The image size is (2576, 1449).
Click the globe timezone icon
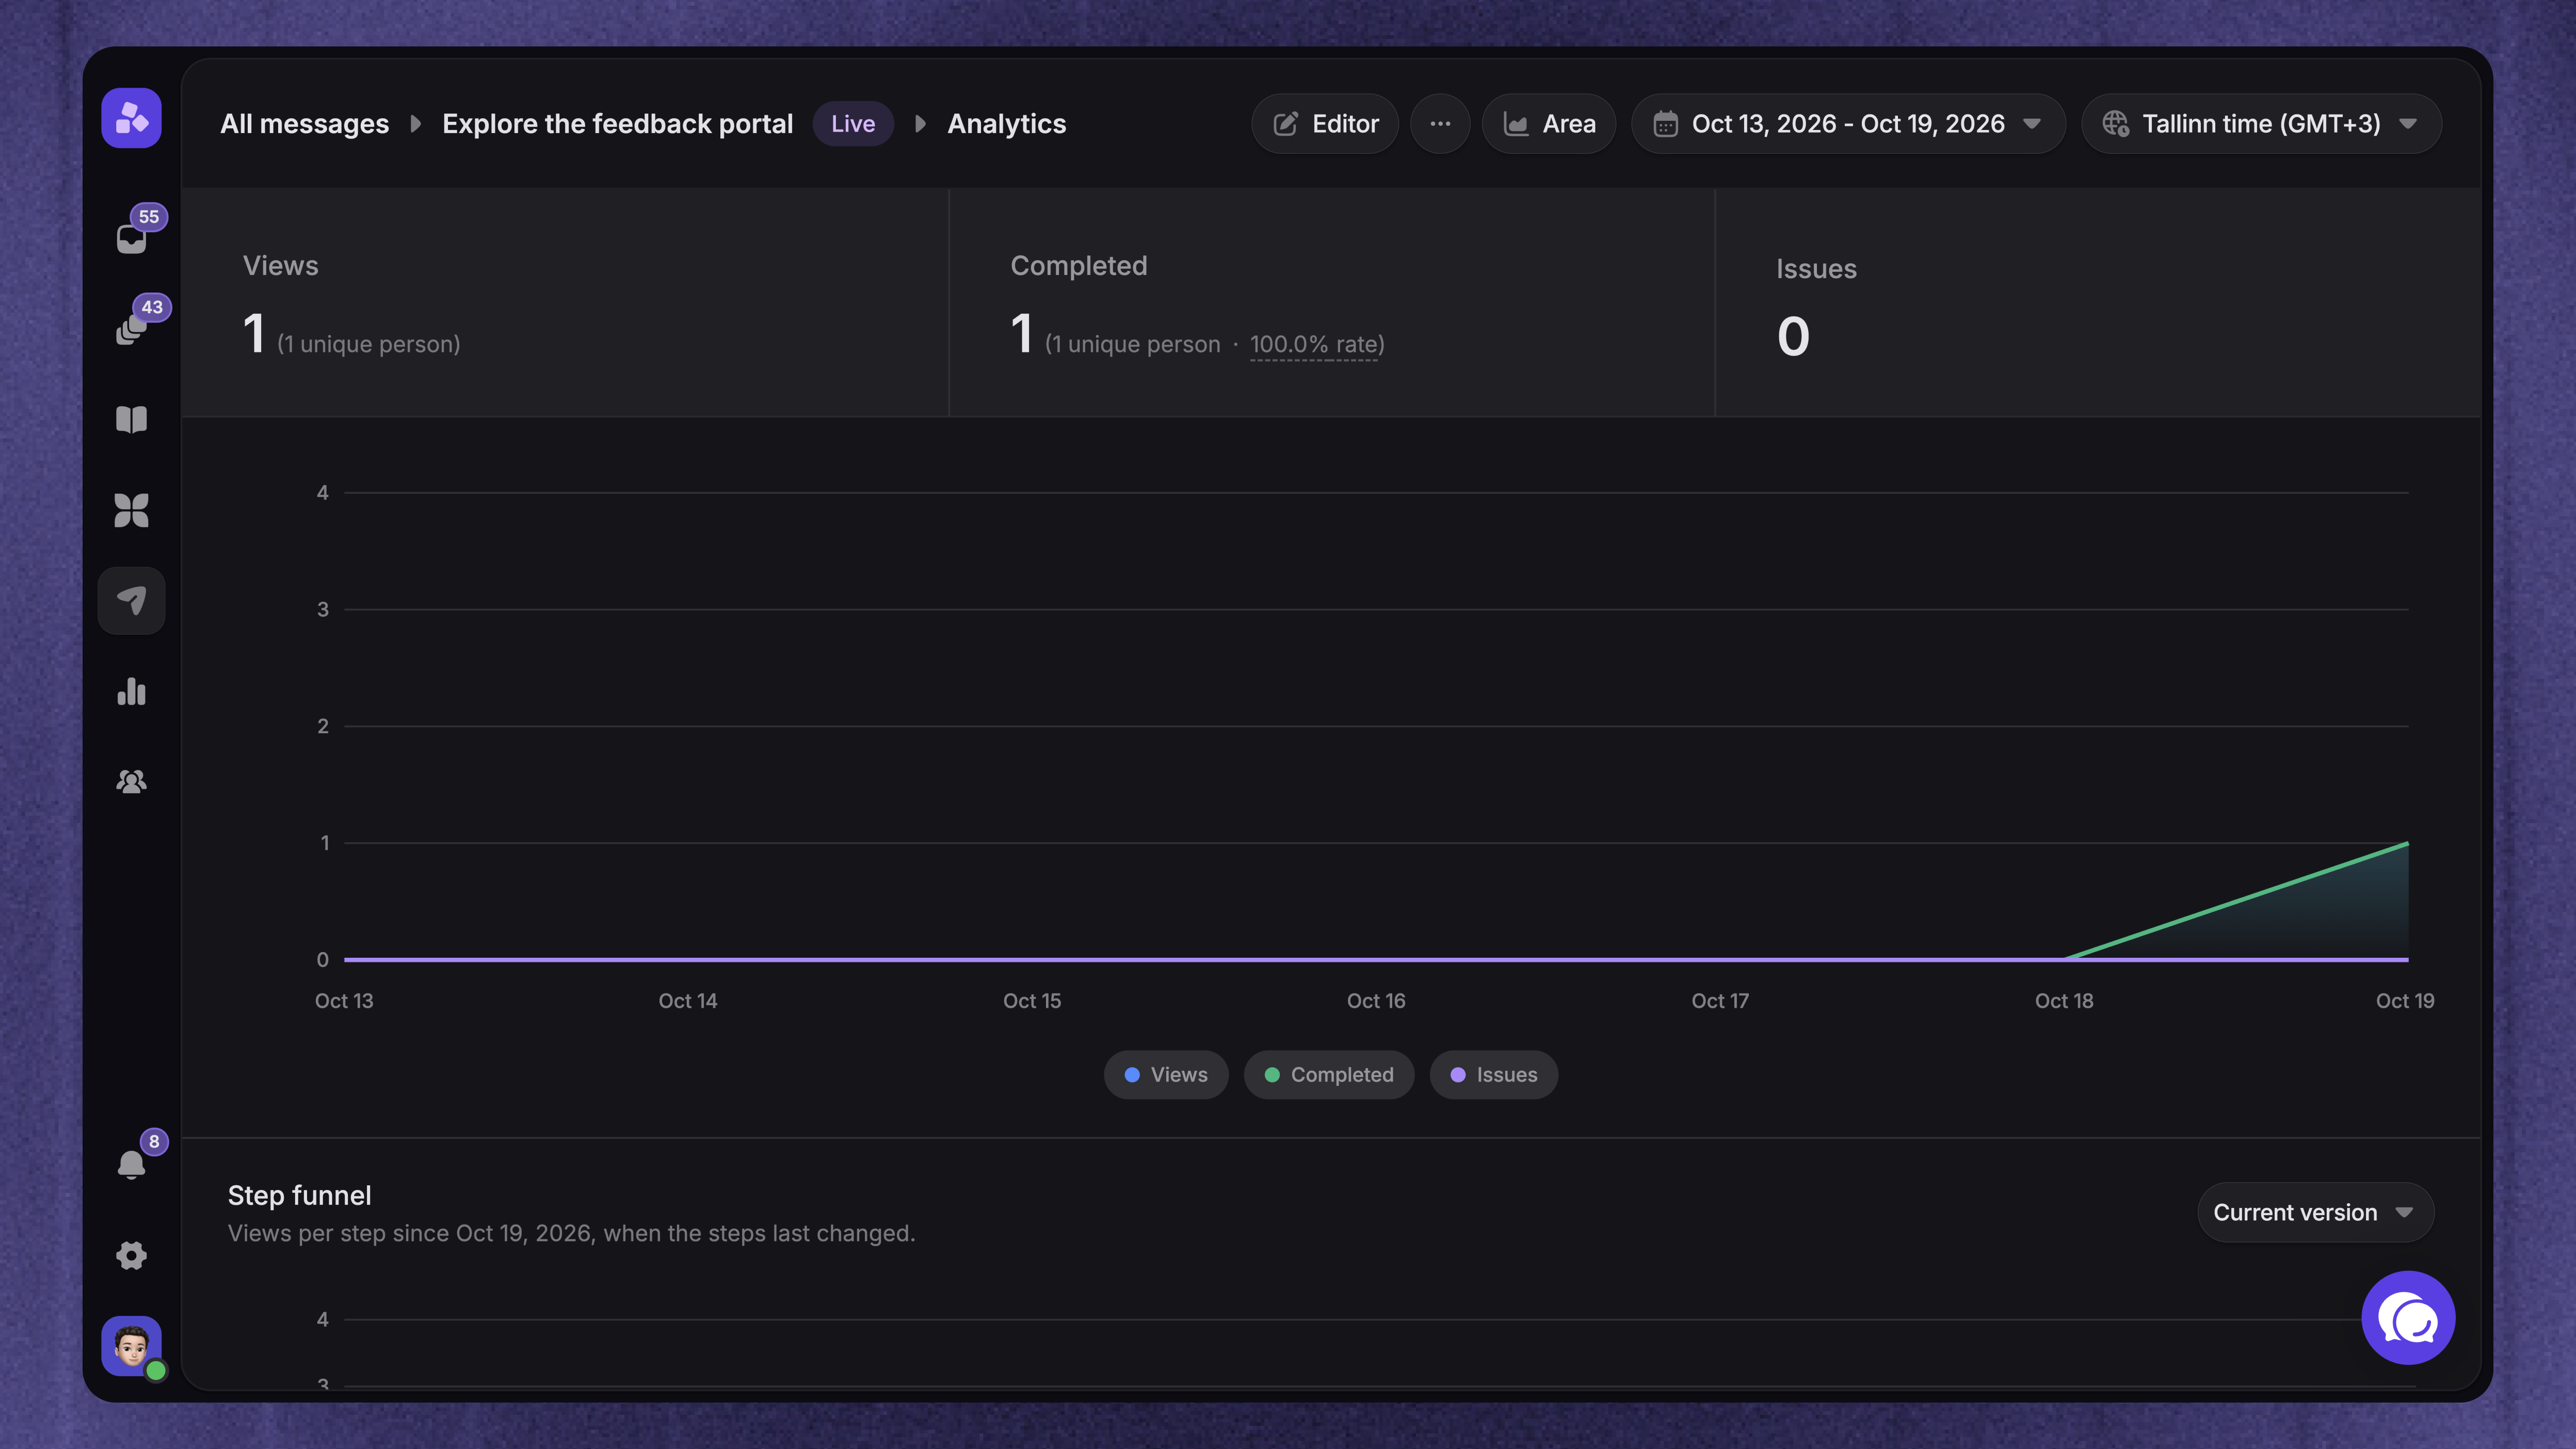(2115, 124)
